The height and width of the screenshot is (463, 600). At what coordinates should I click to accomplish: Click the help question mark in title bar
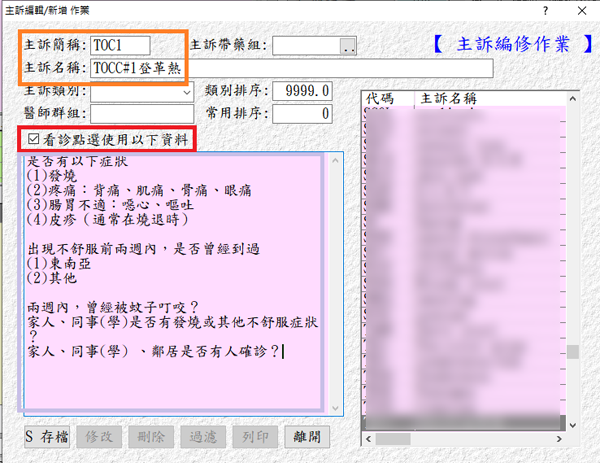545,9
